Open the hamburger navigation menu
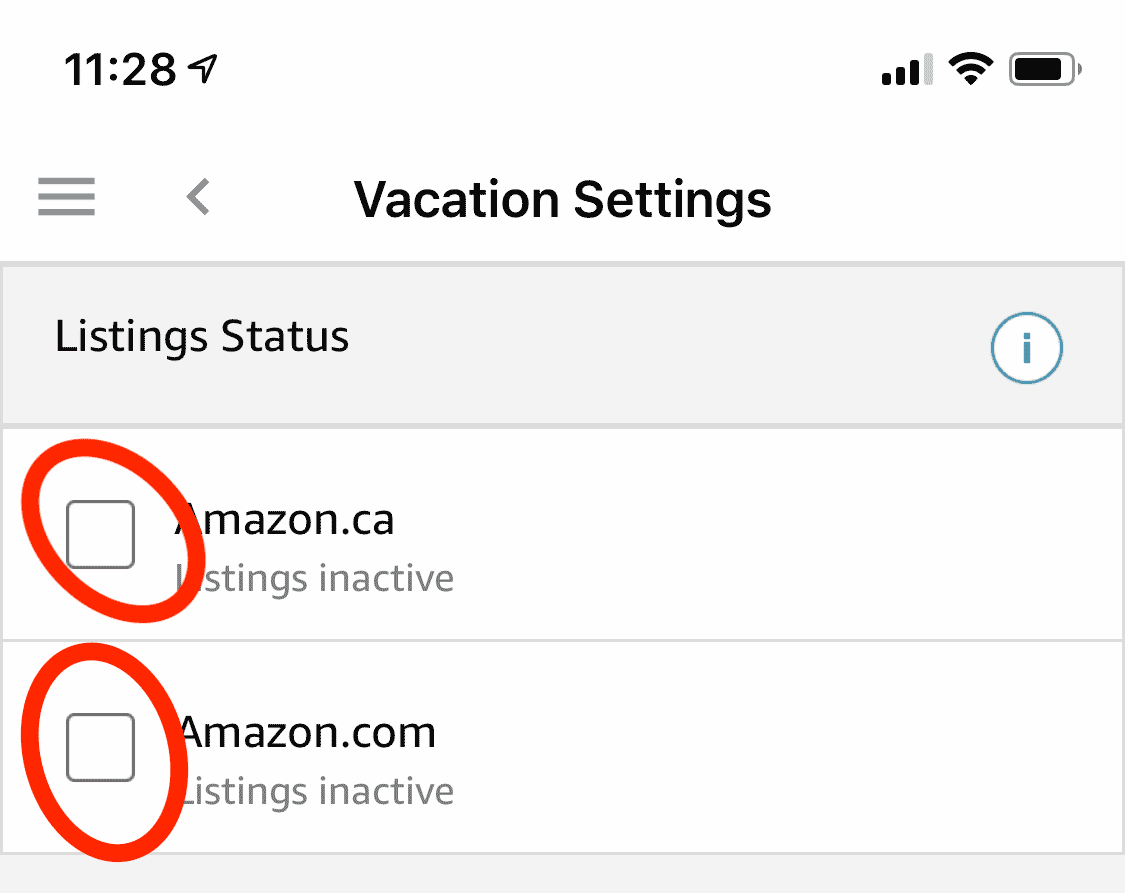Image resolution: width=1125 pixels, height=893 pixels. click(x=66, y=198)
